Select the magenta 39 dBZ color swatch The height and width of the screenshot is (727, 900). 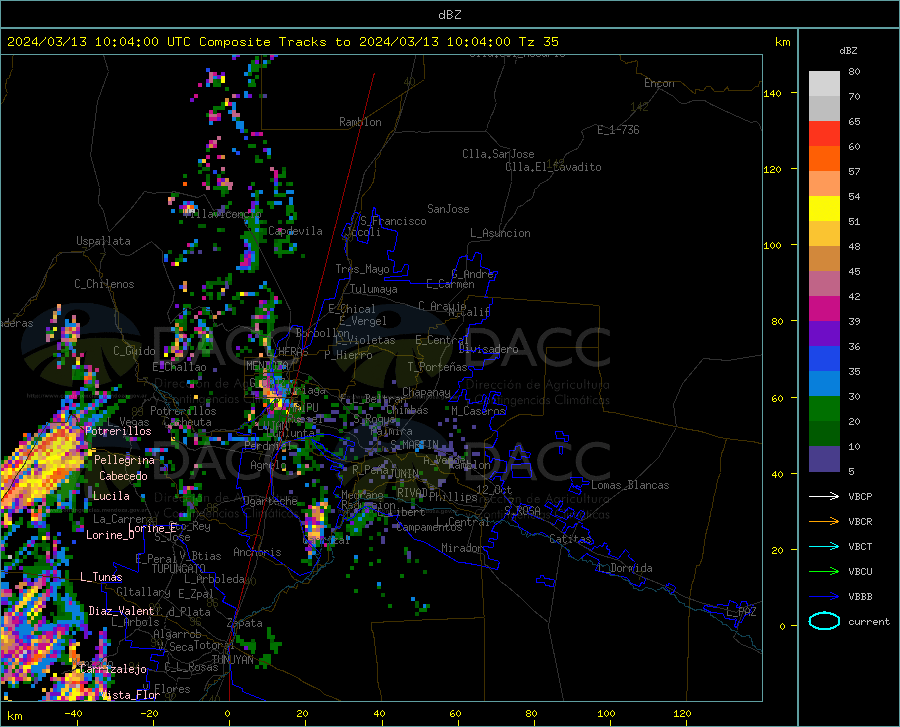pos(824,309)
